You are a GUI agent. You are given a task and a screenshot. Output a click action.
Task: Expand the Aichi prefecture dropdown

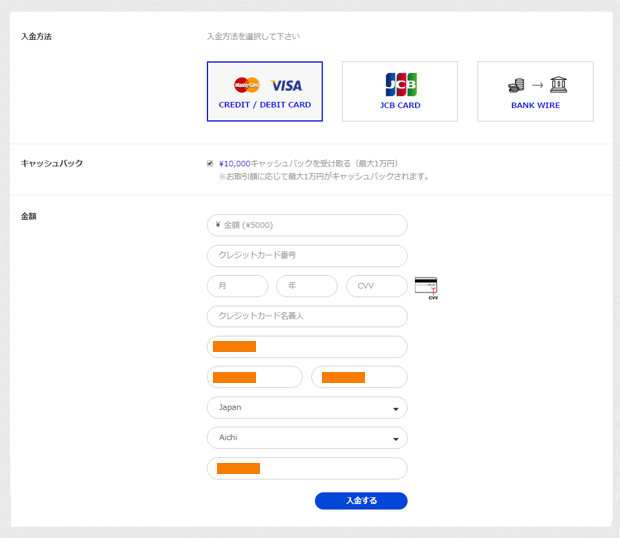307,438
